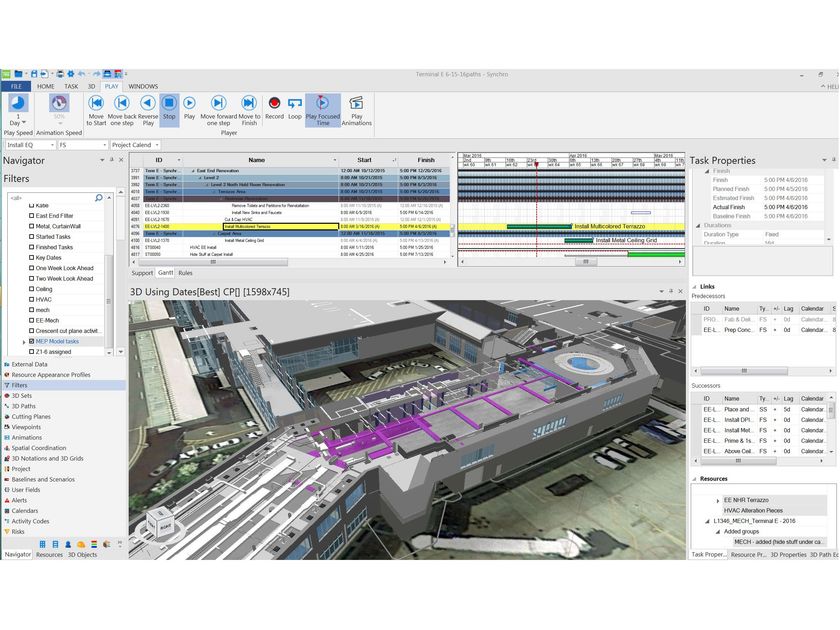Open Viewpoints in Navigator

tap(26, 427)
